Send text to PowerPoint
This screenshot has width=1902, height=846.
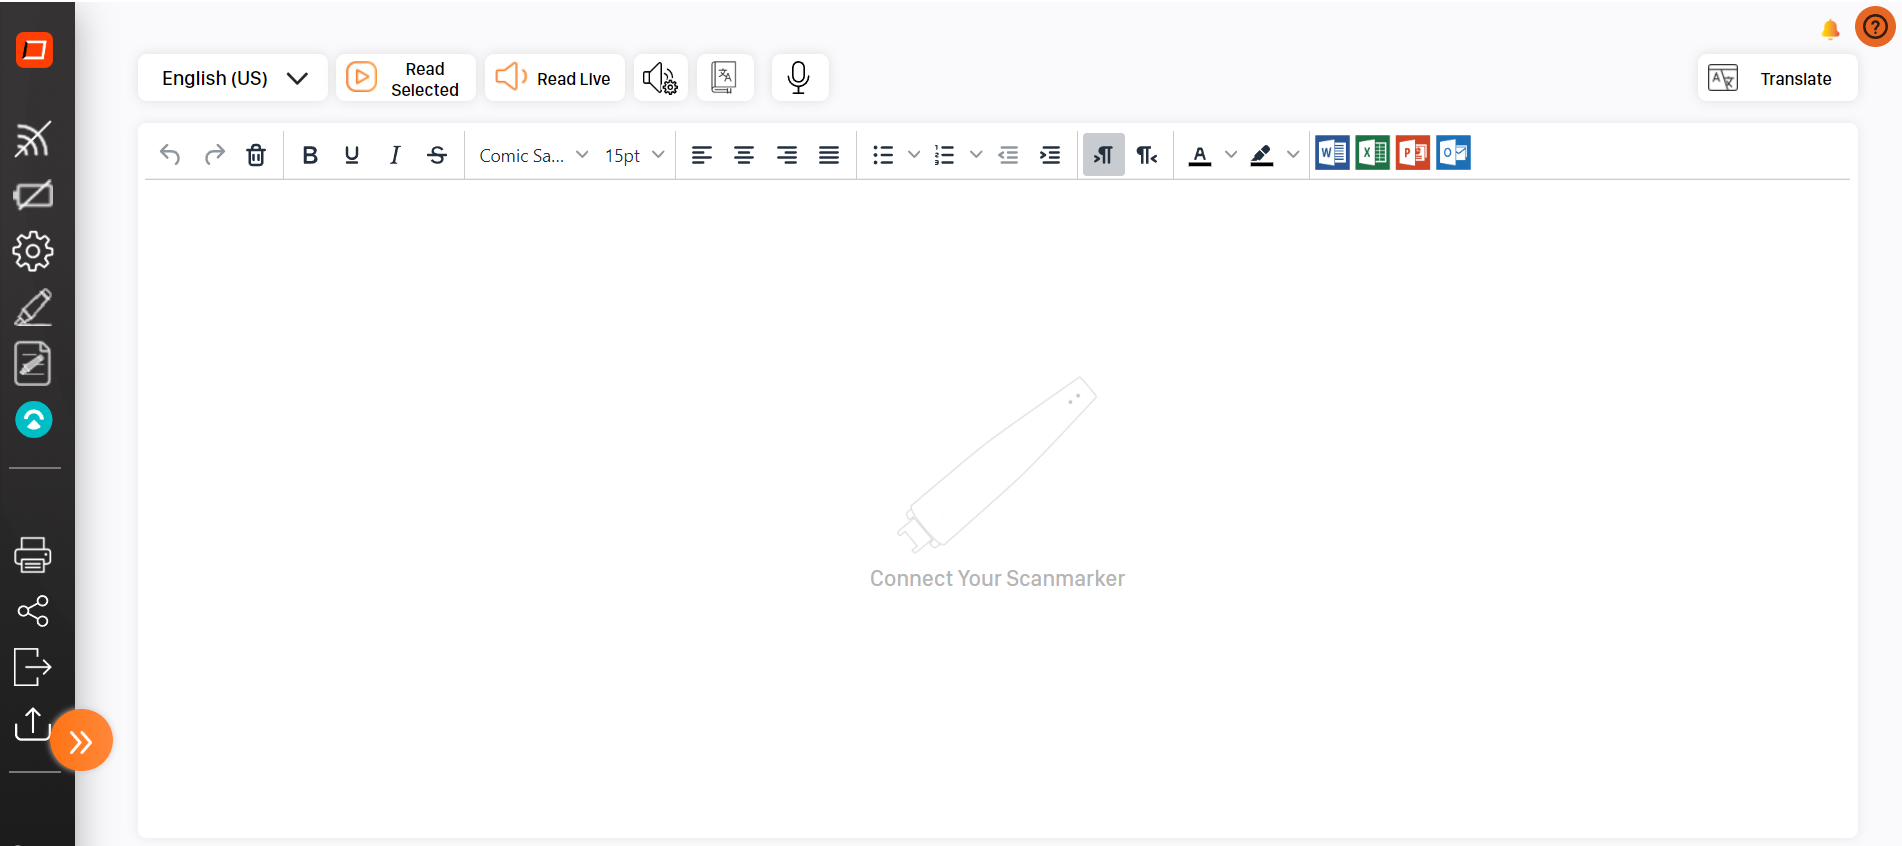tap(1412, 153)
